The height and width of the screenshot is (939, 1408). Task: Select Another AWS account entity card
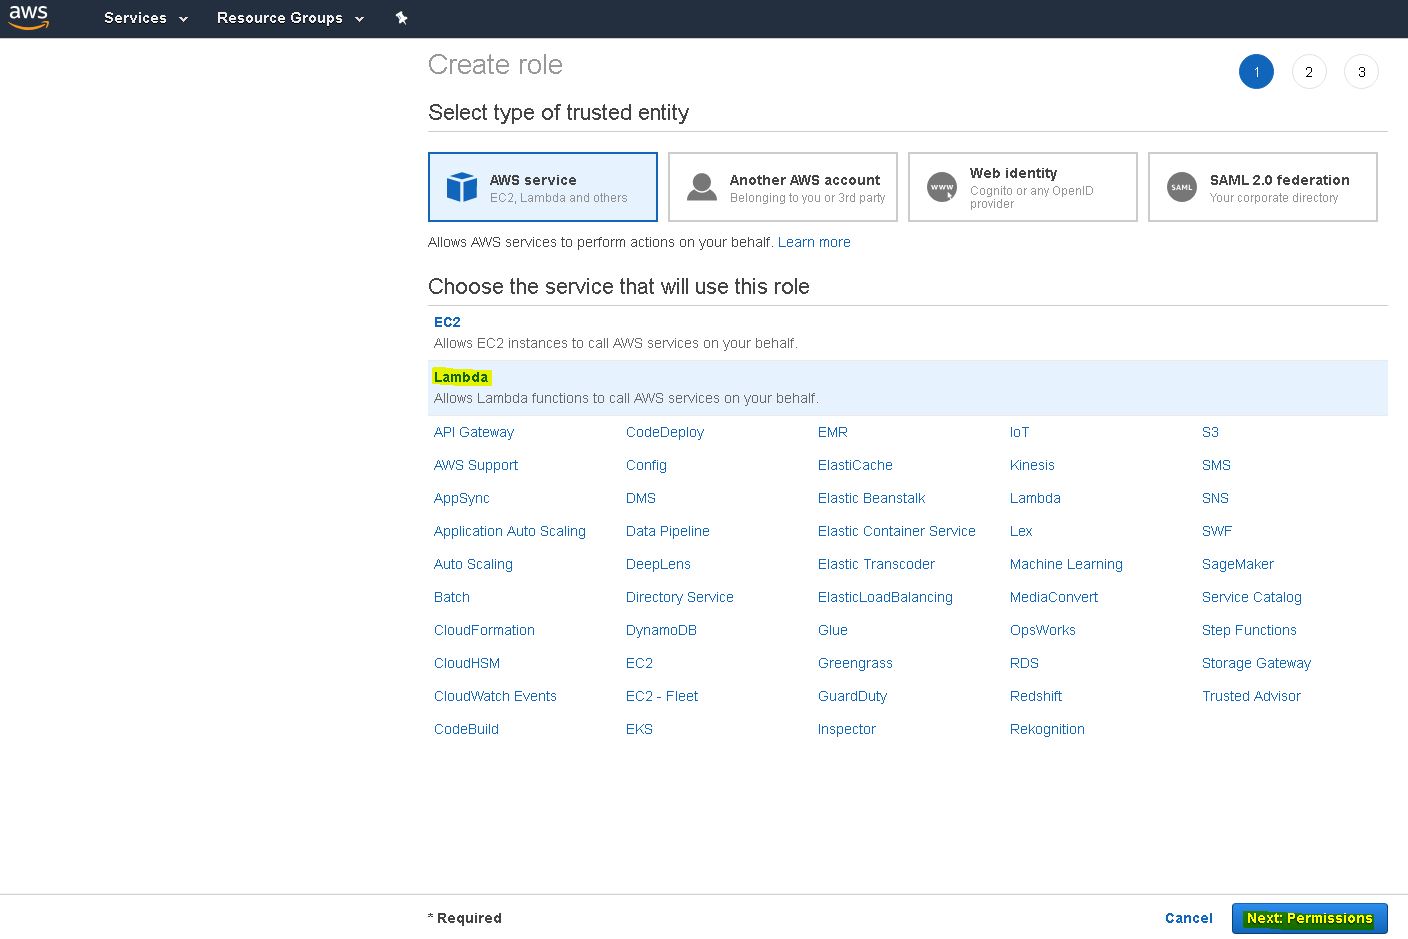point(782,187)
